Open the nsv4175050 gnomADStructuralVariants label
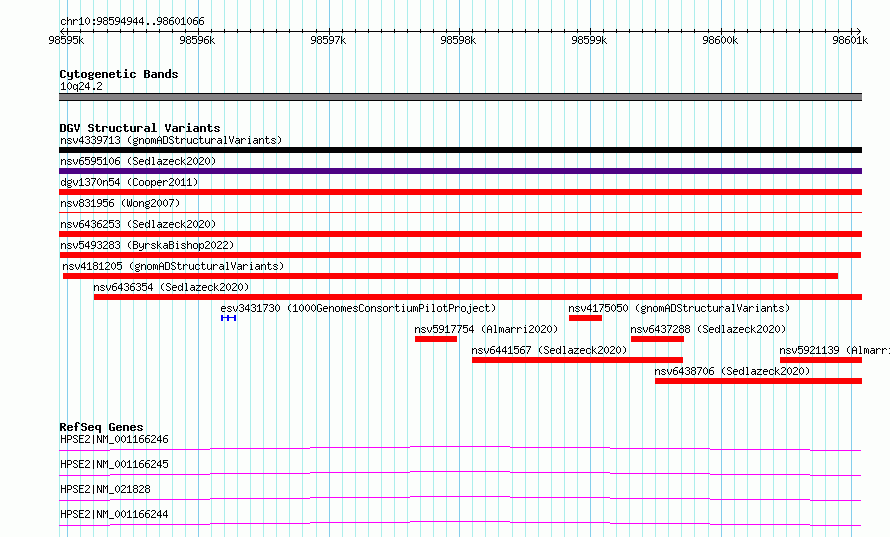Viewport: 890px width, 537px height. (679, 308)
